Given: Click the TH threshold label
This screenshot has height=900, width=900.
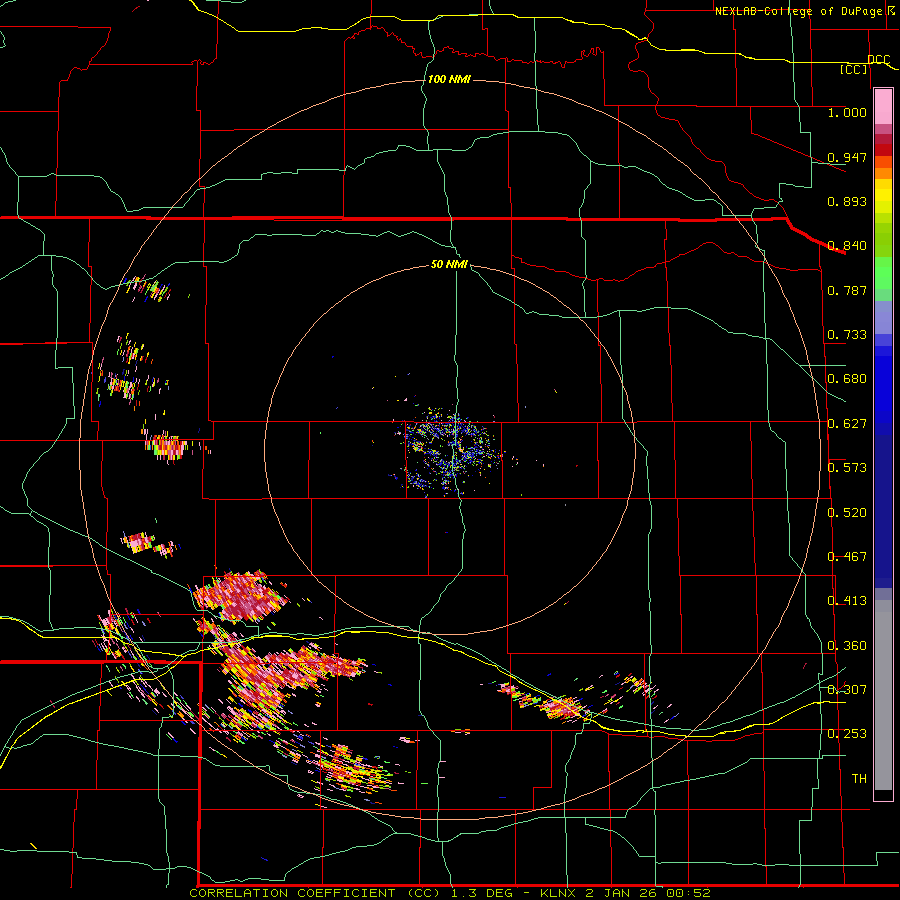Looking at the screenshot, I should click(x=859, y=779).
